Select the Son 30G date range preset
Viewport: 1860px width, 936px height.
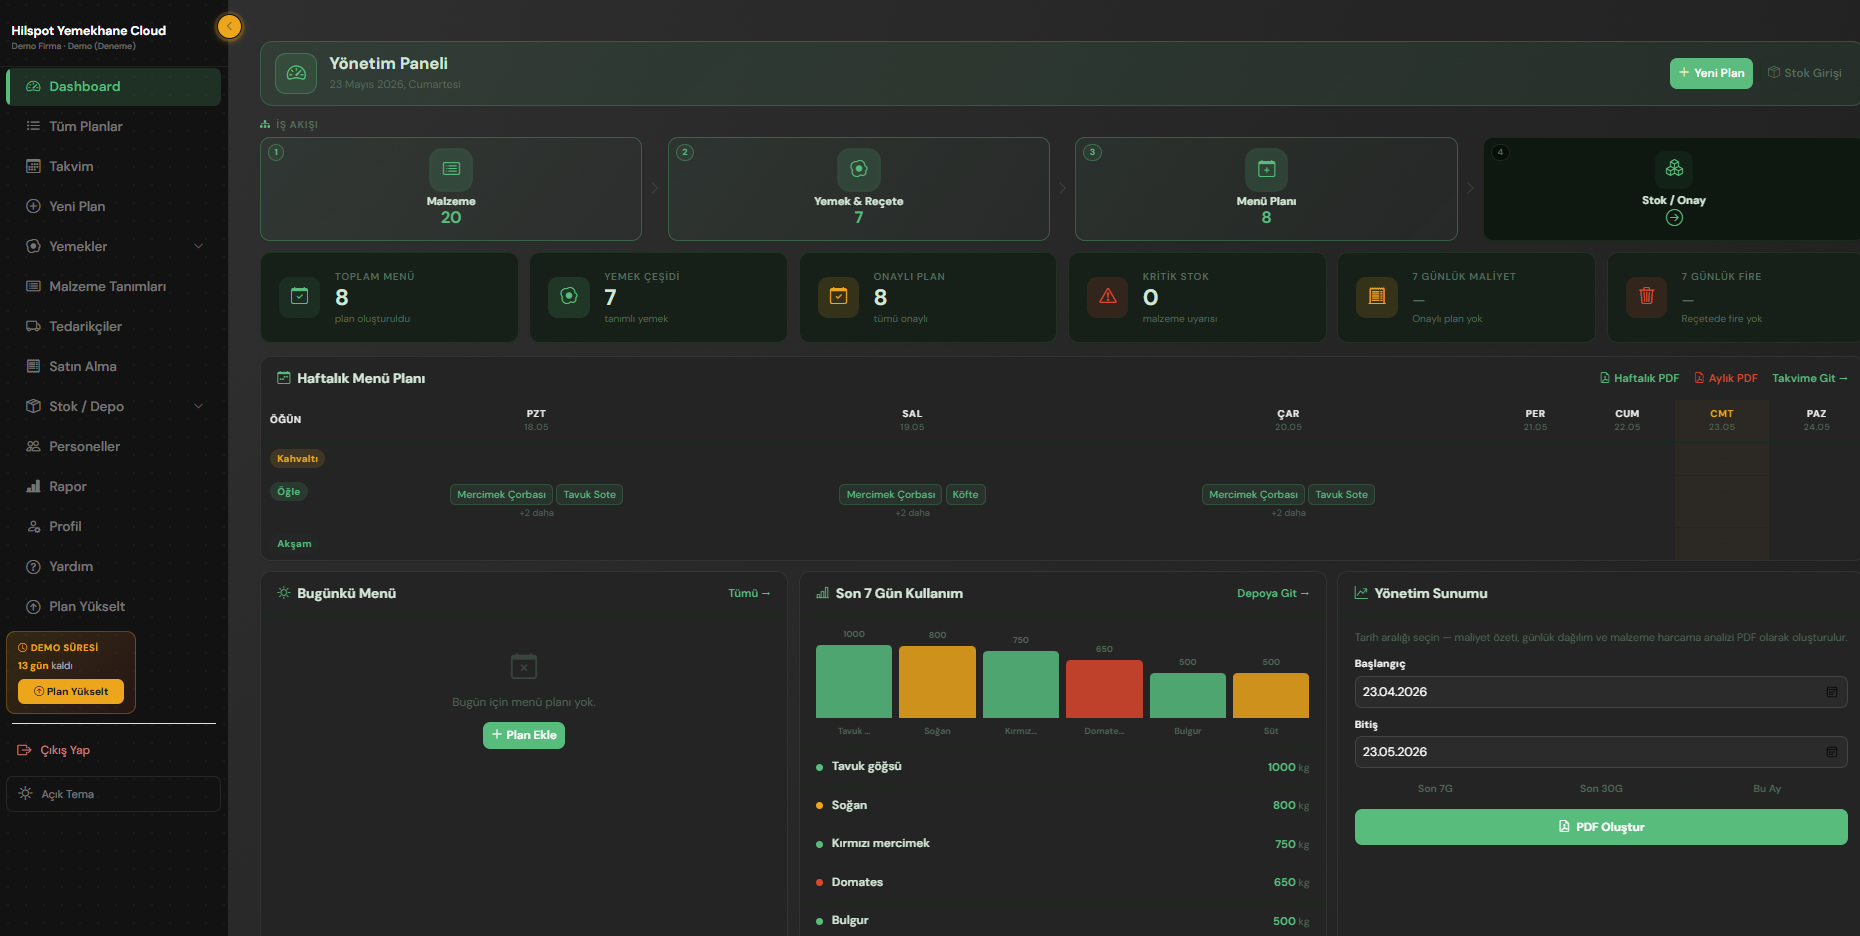[1601, 788]
